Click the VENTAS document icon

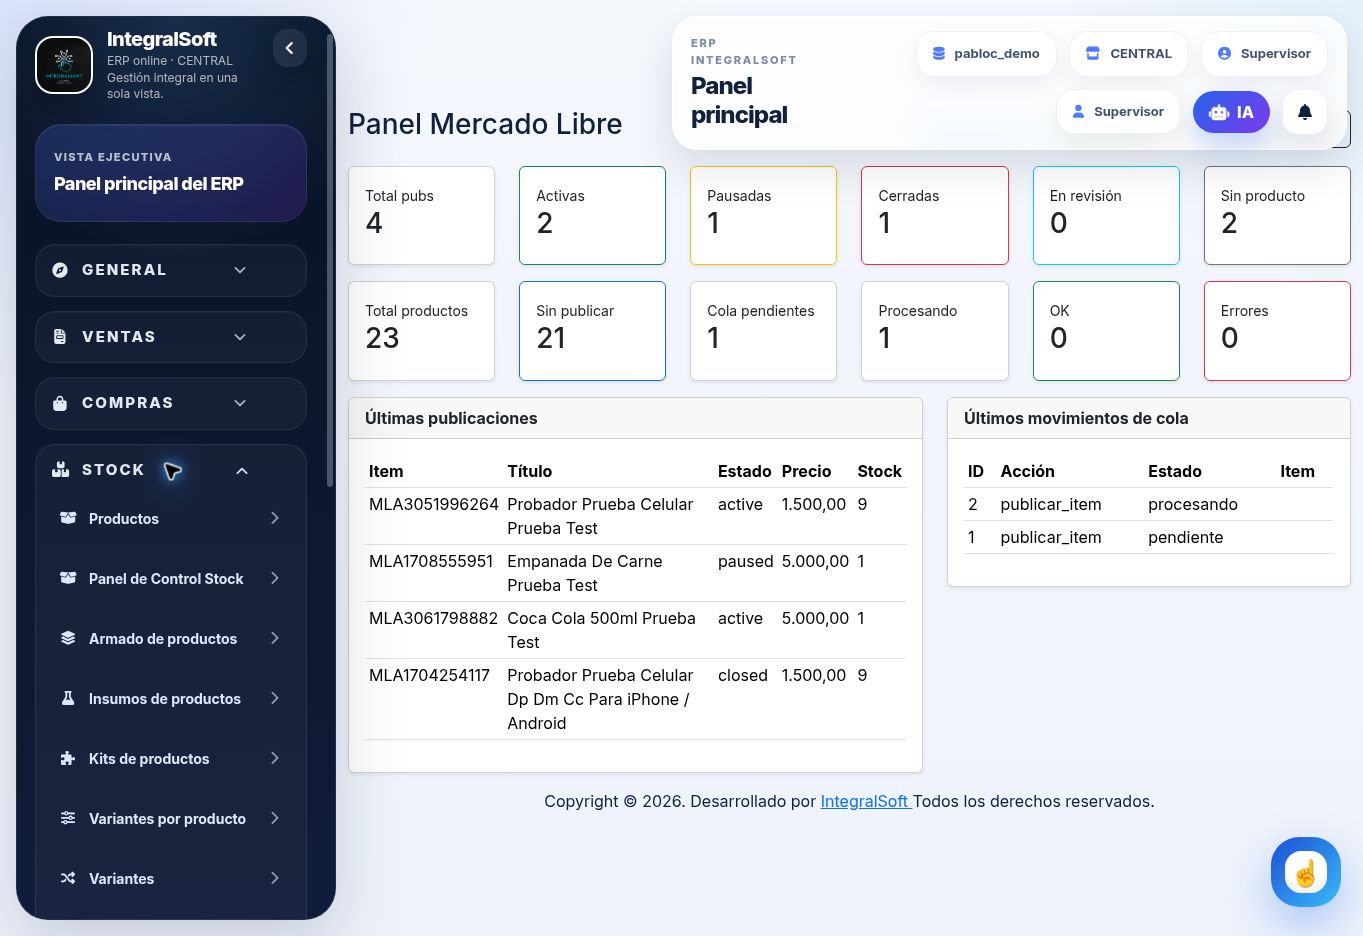point(60,337)
